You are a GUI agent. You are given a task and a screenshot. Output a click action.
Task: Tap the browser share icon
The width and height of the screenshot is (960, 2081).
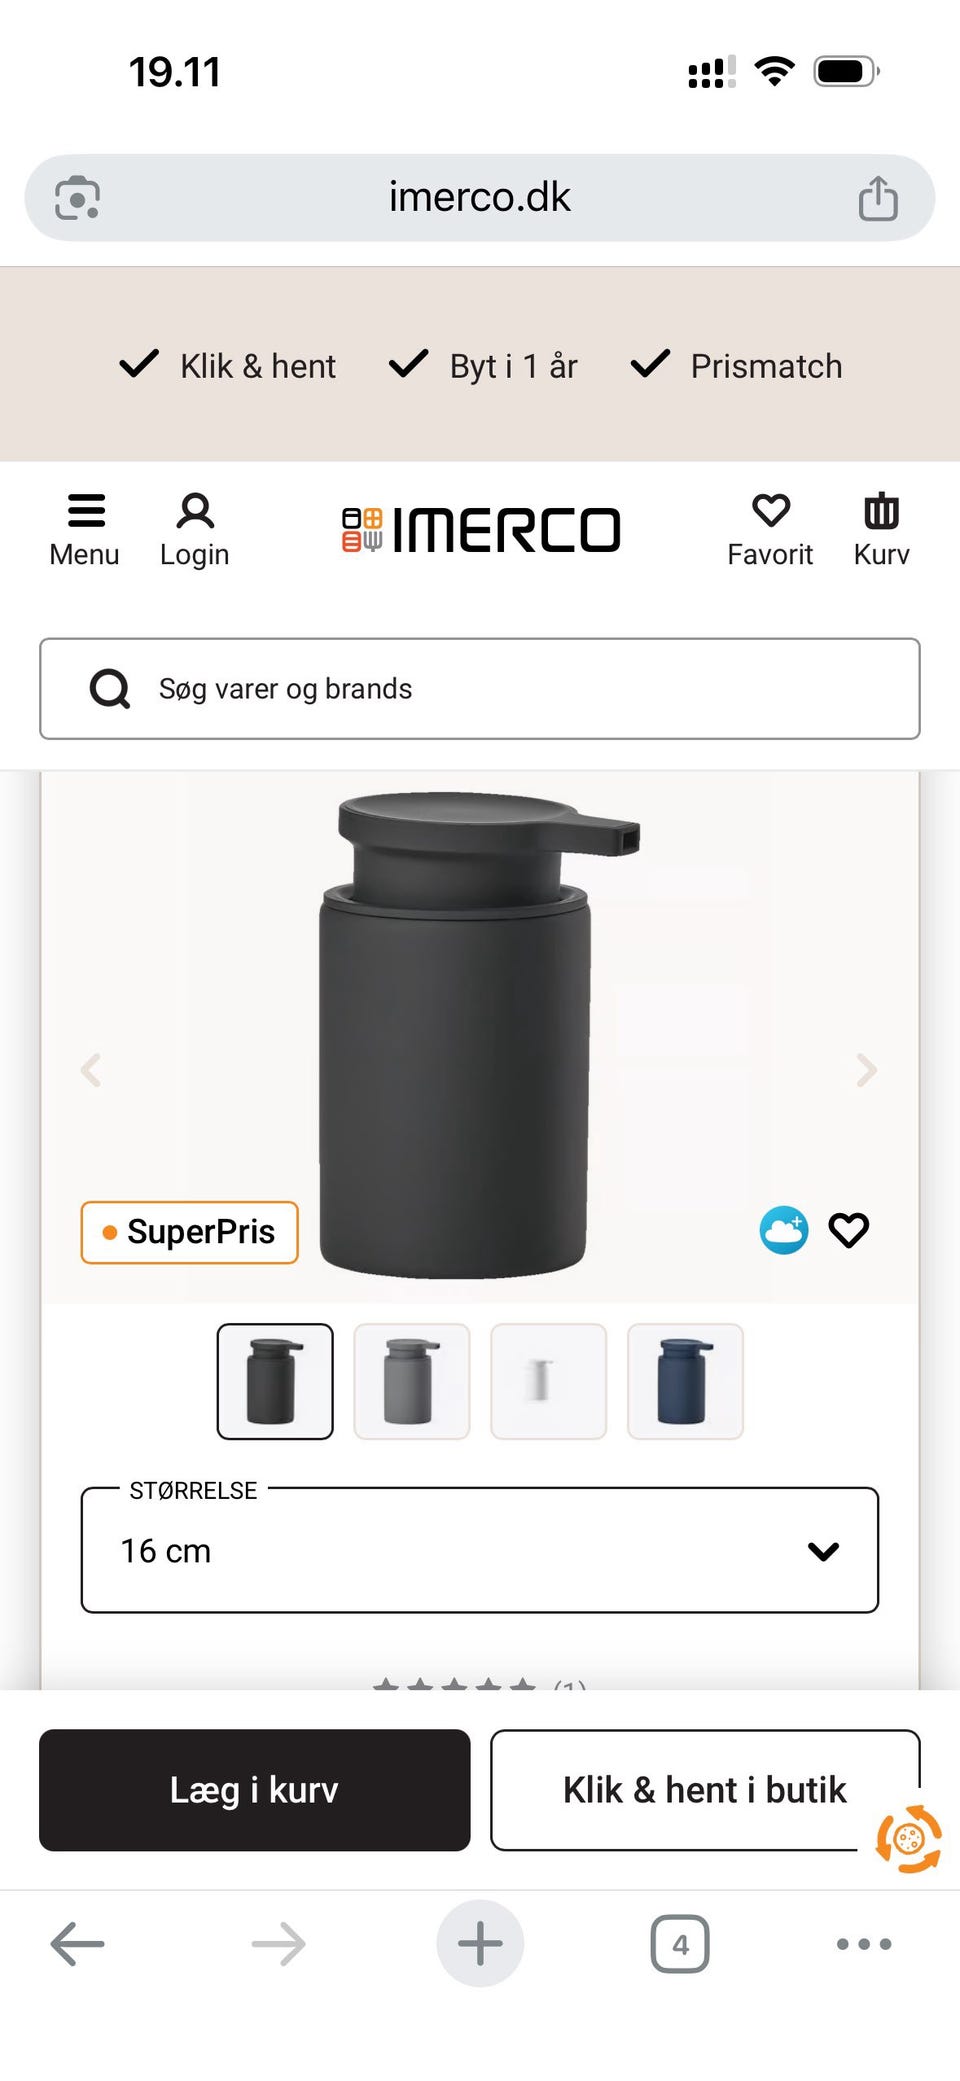878,198
